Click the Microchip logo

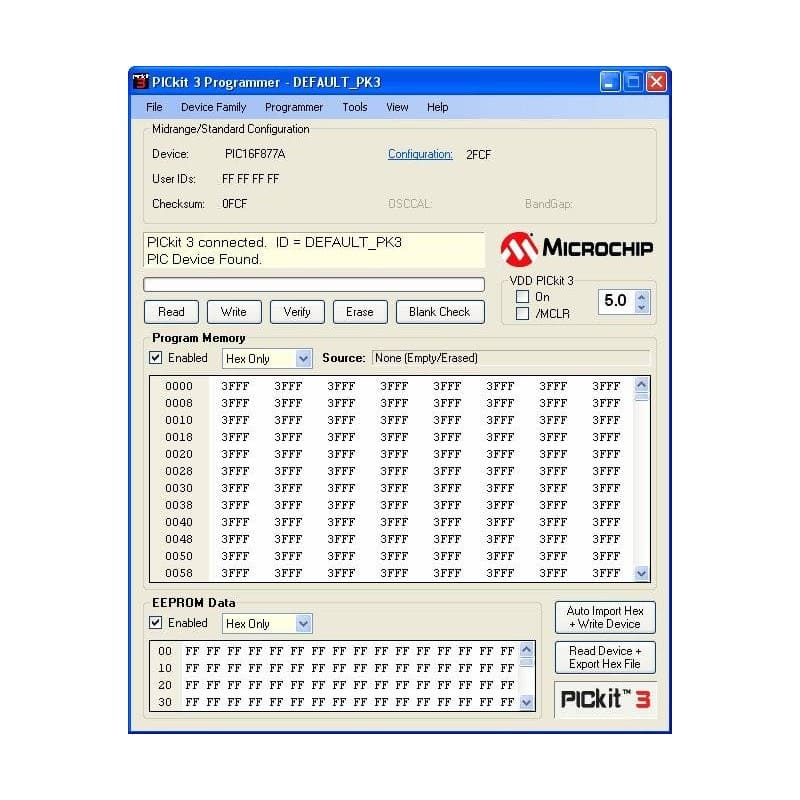[x=577, y=249]
